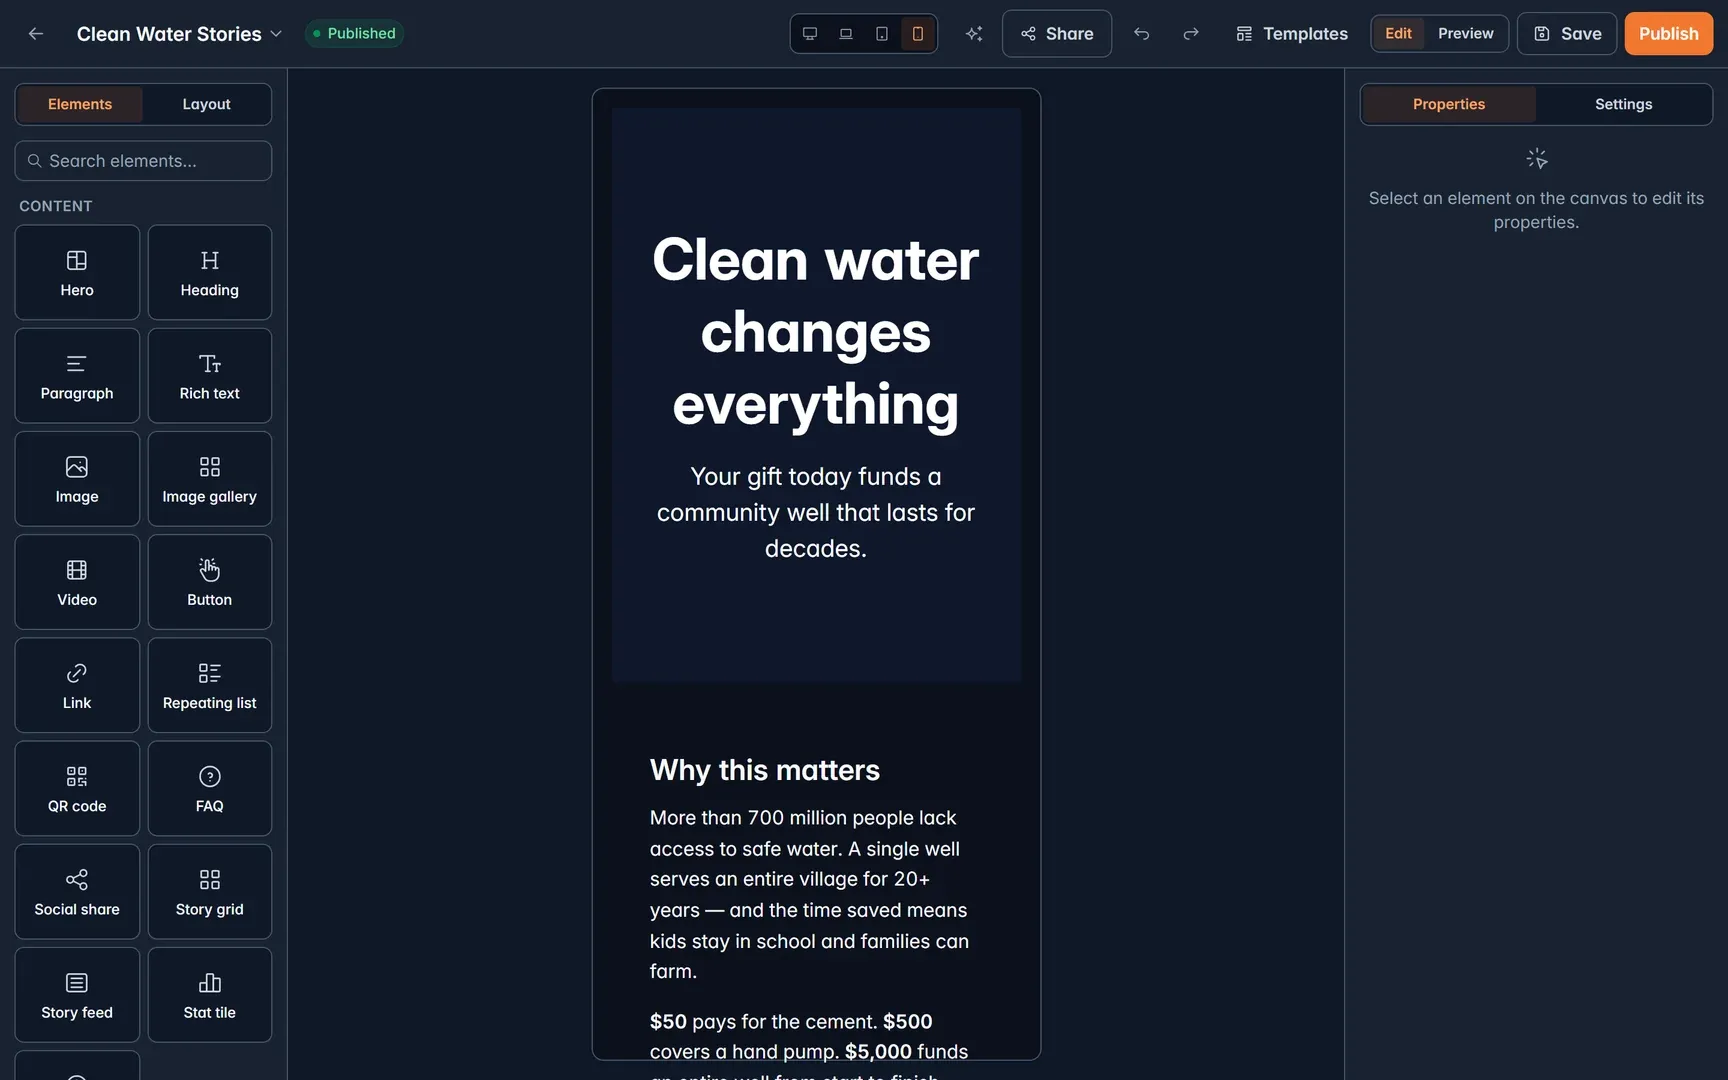Click the AI sparkles icon
1728x1080 pixels.
(974, 34)
